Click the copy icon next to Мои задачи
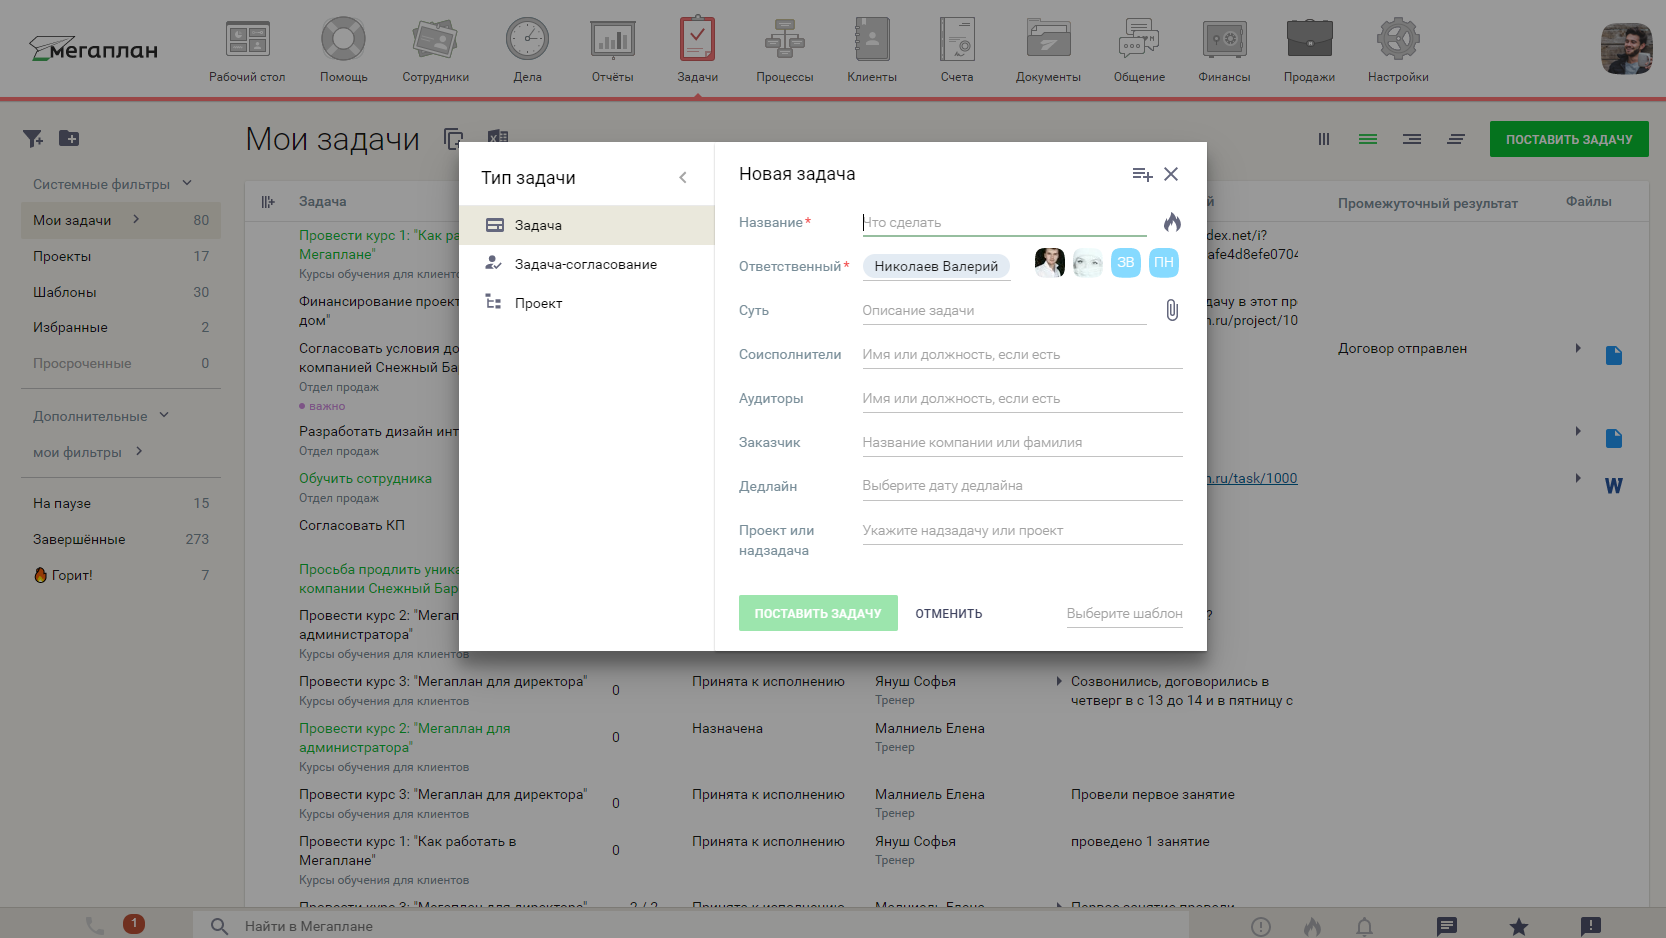 pyautogui.click(x=454, y=139)
